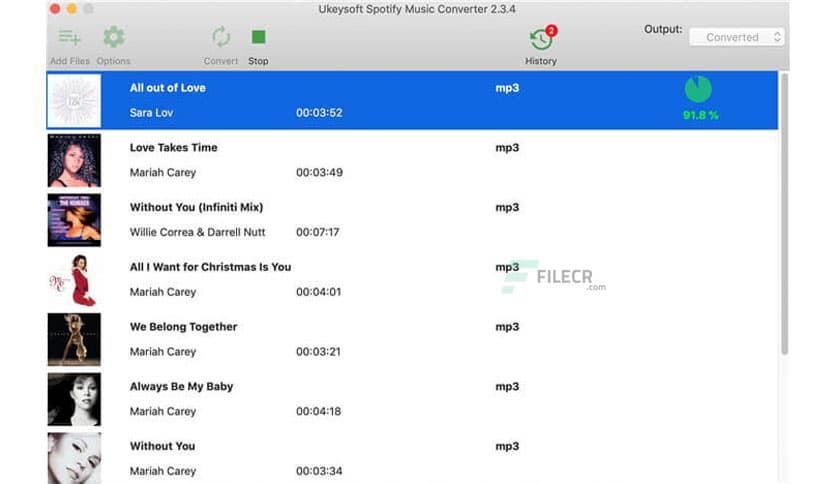This screenshot has width=836, height=484.
Task: Click the pie progress indicator at 91.8 %
Action: coord(698,89)
